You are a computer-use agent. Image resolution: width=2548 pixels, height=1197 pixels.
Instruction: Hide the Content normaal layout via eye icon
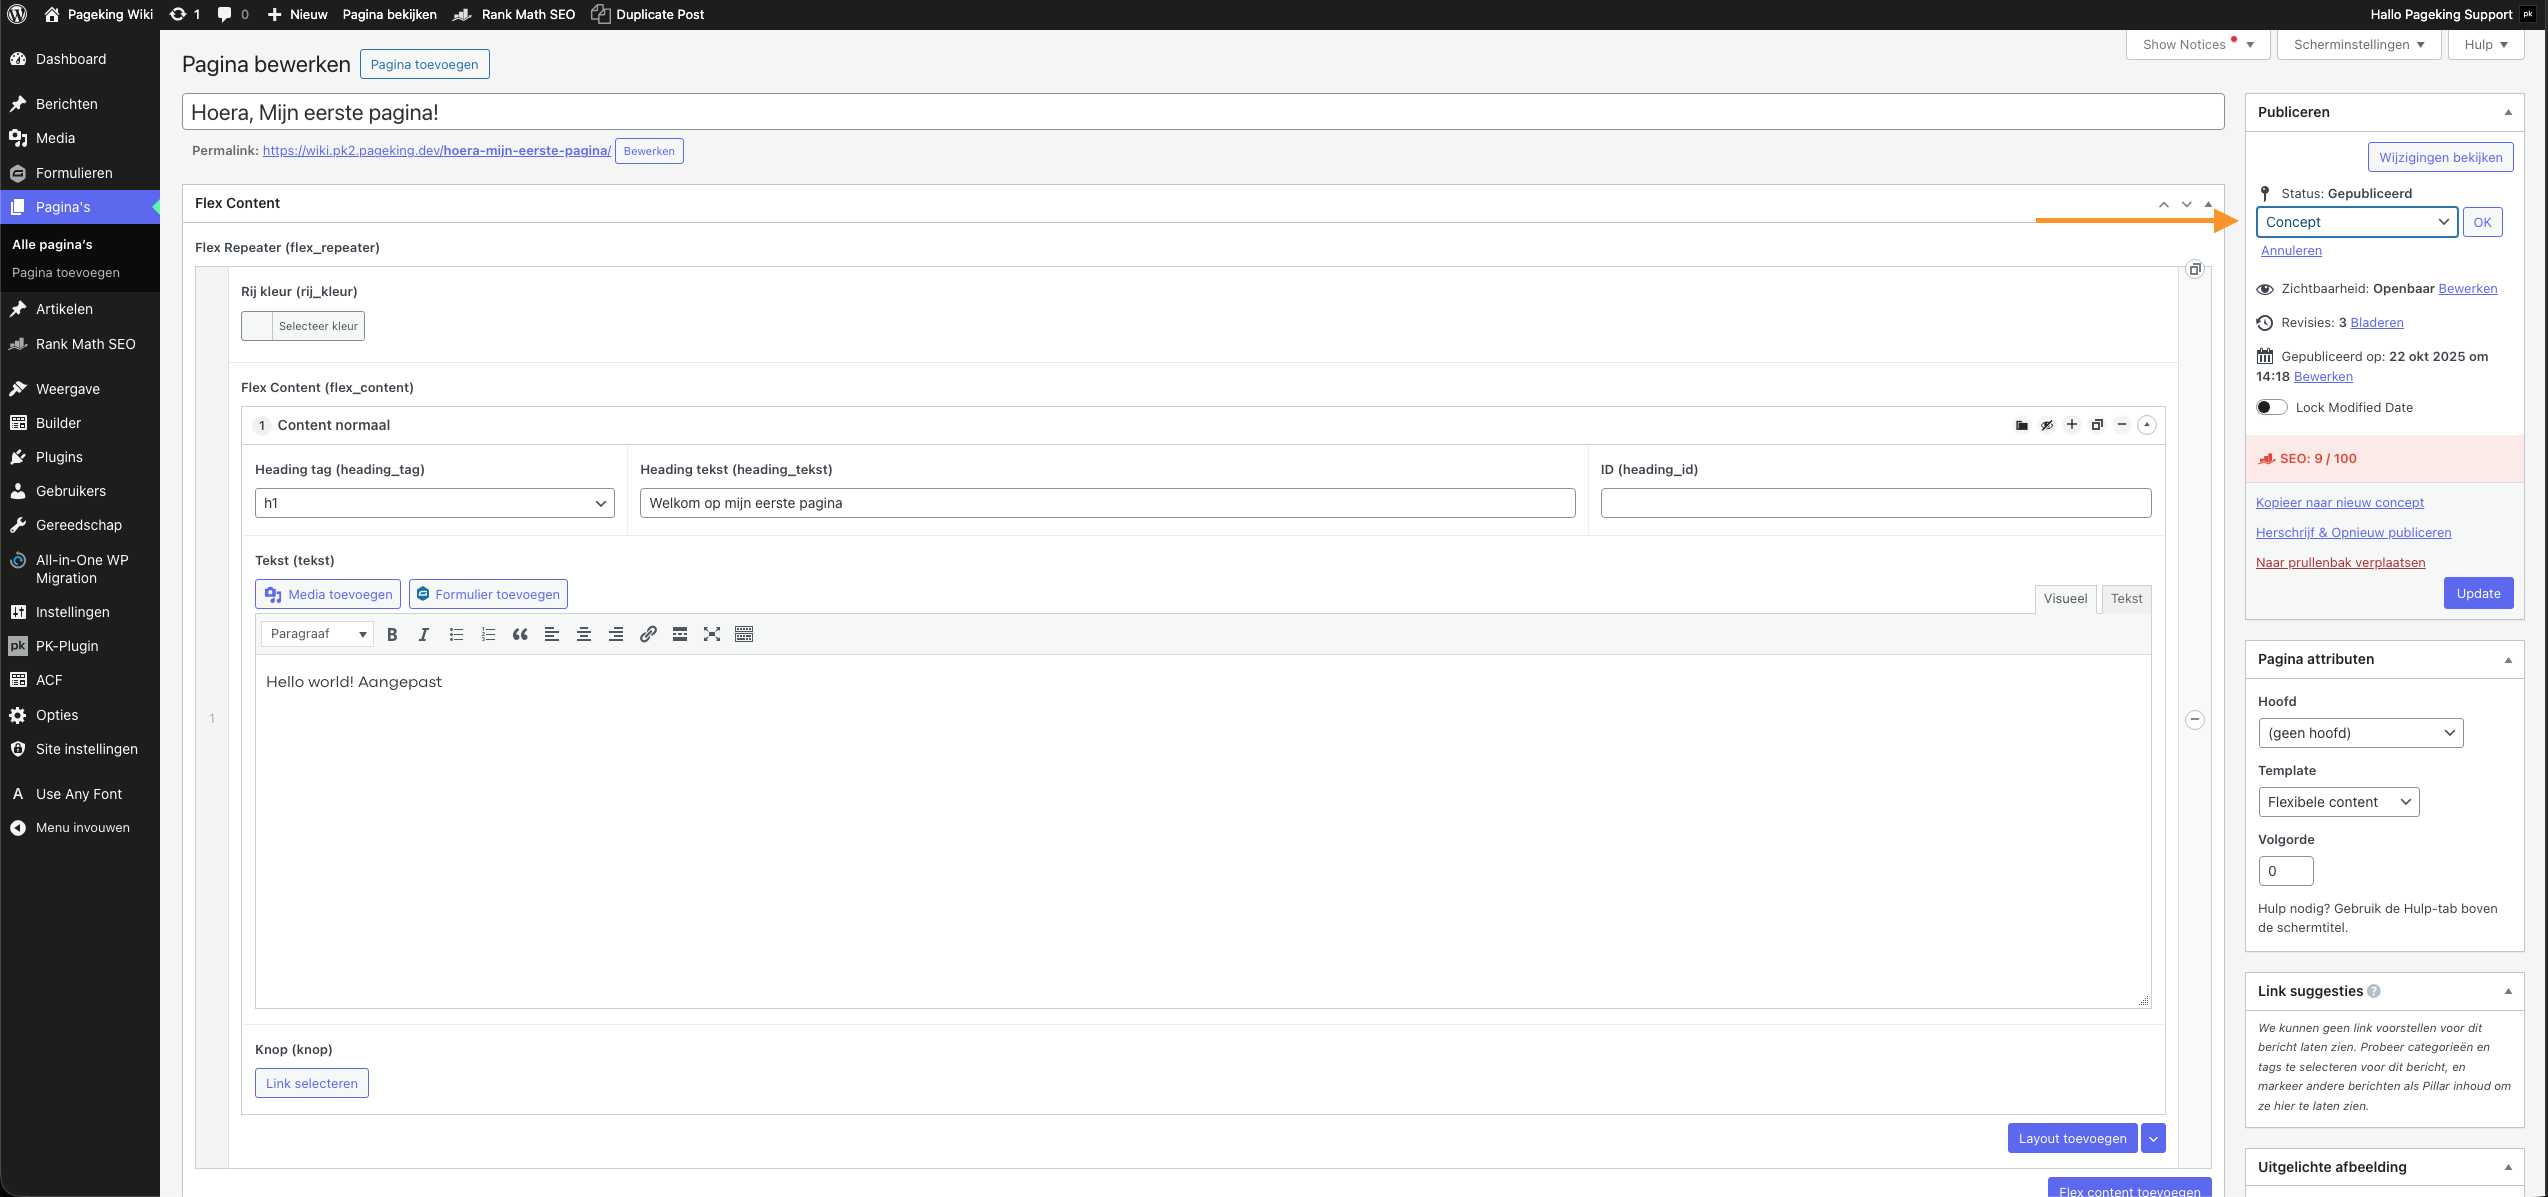[2047, 425]
